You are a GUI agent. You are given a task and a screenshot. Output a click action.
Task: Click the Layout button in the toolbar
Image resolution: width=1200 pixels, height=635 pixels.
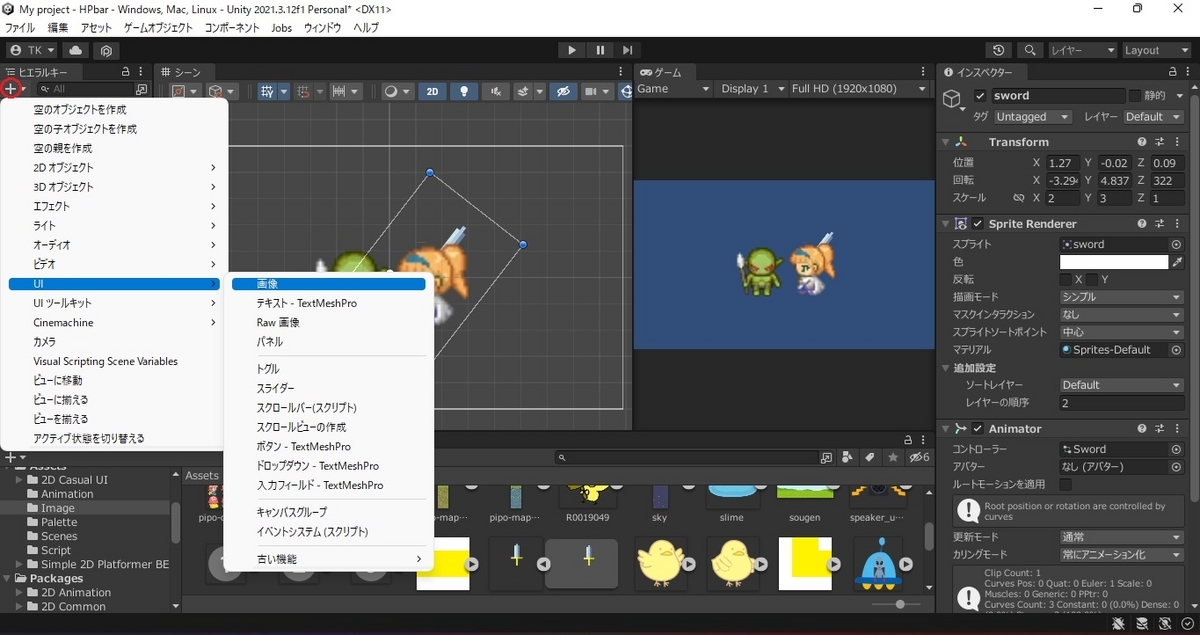pyautogui.click(x=1157, y=49)
